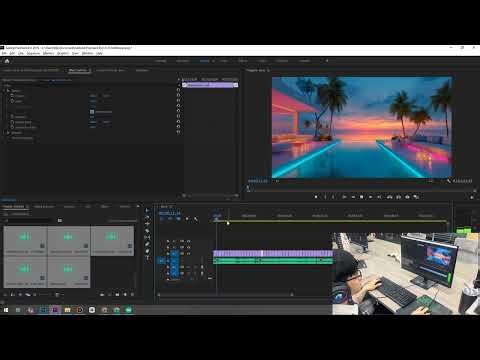Open Comparison View in Program monitor
480x360 pixels.
416,197
